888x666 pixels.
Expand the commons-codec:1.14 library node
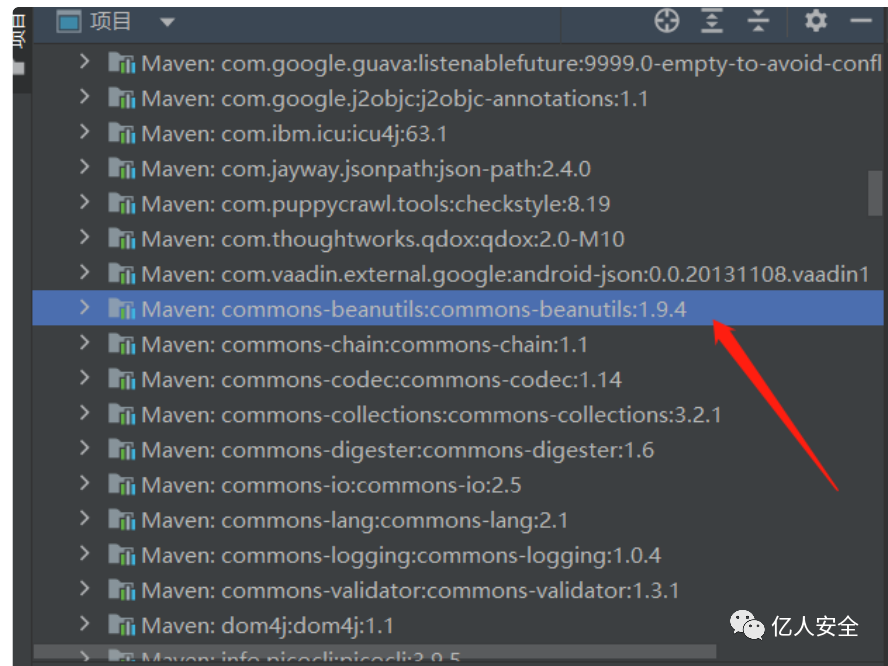click(x=84, y=377)
